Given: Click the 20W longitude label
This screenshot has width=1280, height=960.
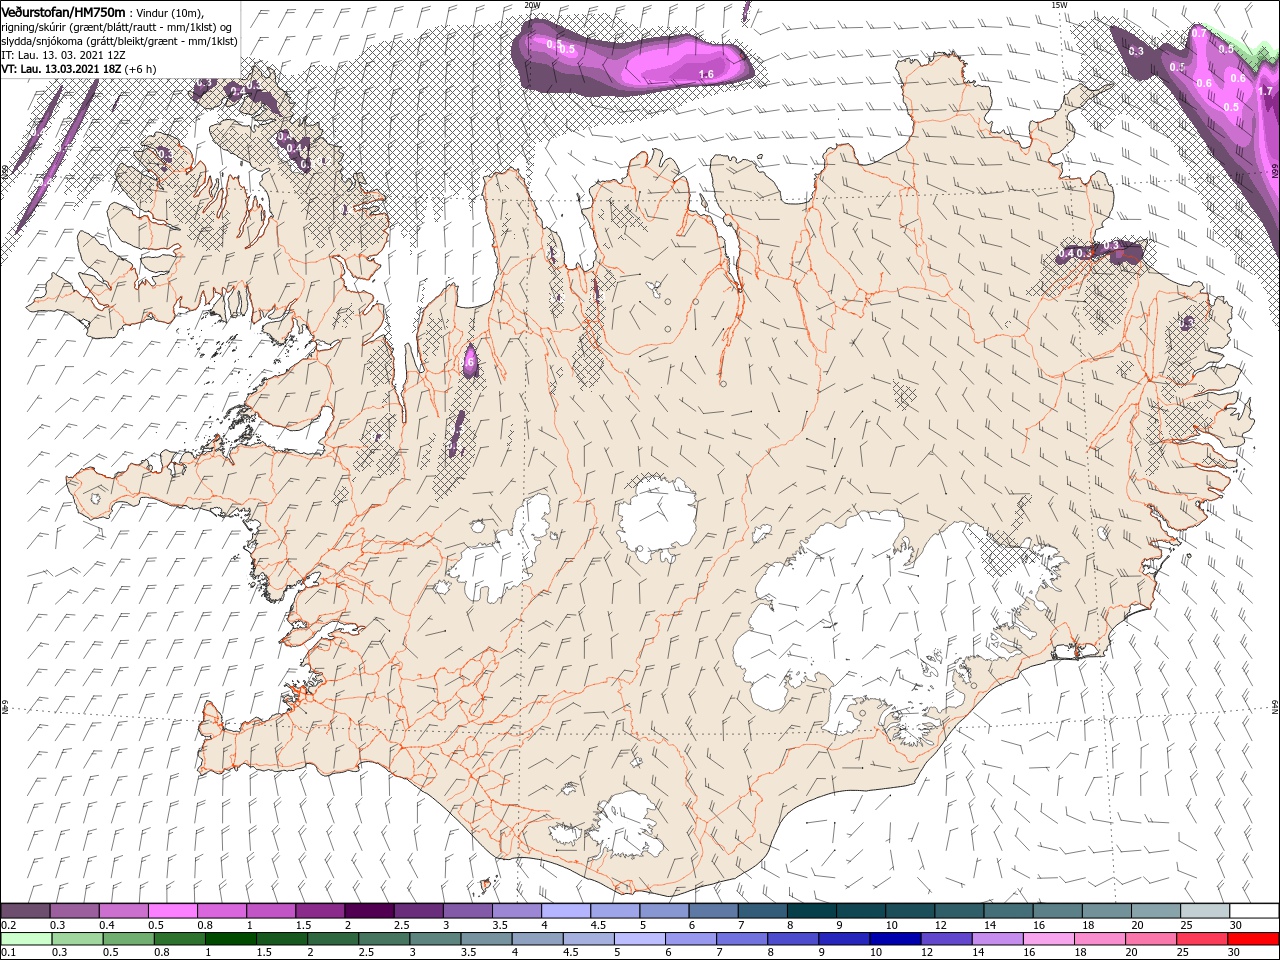Looking at the screenshot, I should tap(531, 4).
